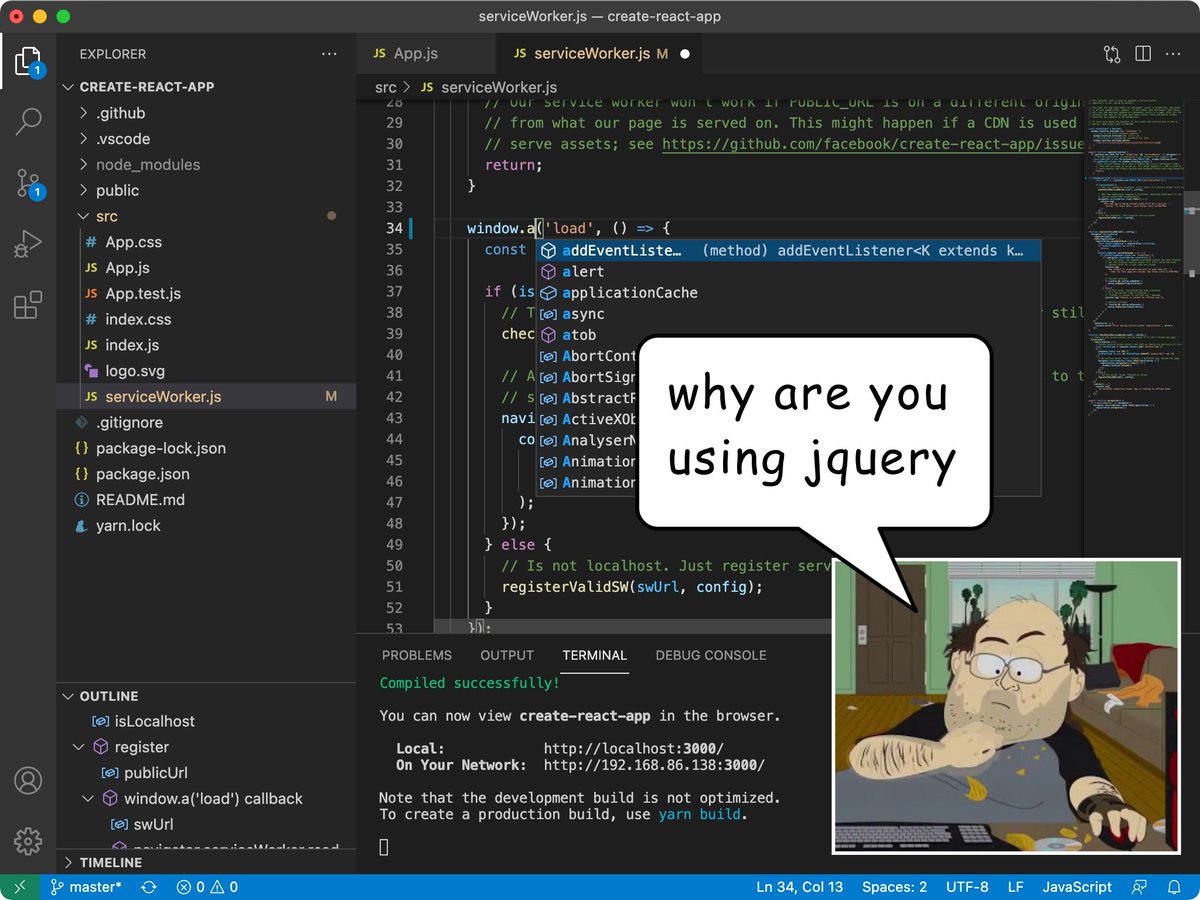
Task: Click Ln 34, Col 13 status entry
Action: pos(799,887)
